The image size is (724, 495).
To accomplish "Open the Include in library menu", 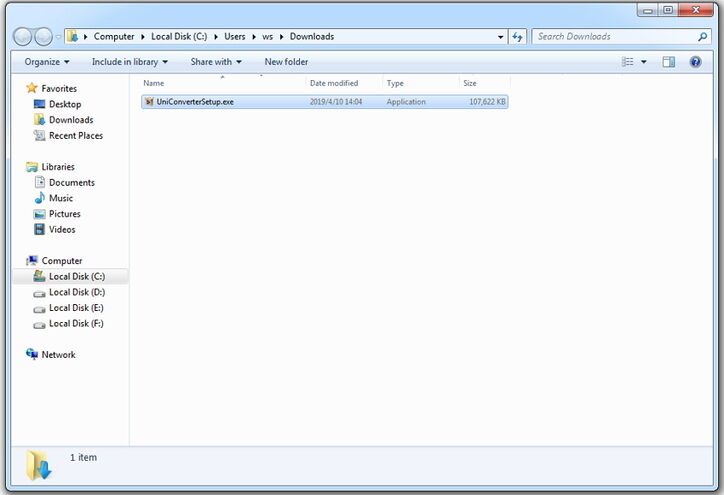I will click(130, 62).
